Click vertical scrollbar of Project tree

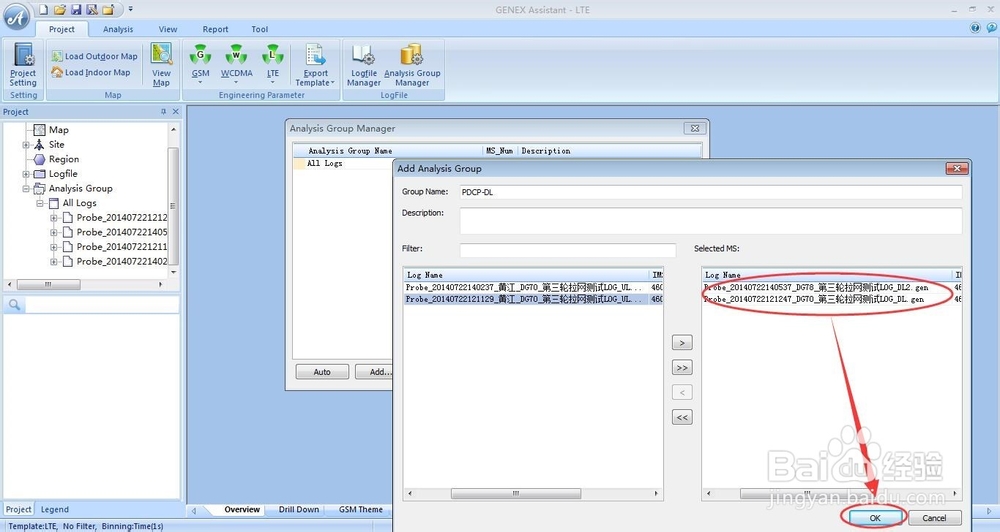point(173,204)
